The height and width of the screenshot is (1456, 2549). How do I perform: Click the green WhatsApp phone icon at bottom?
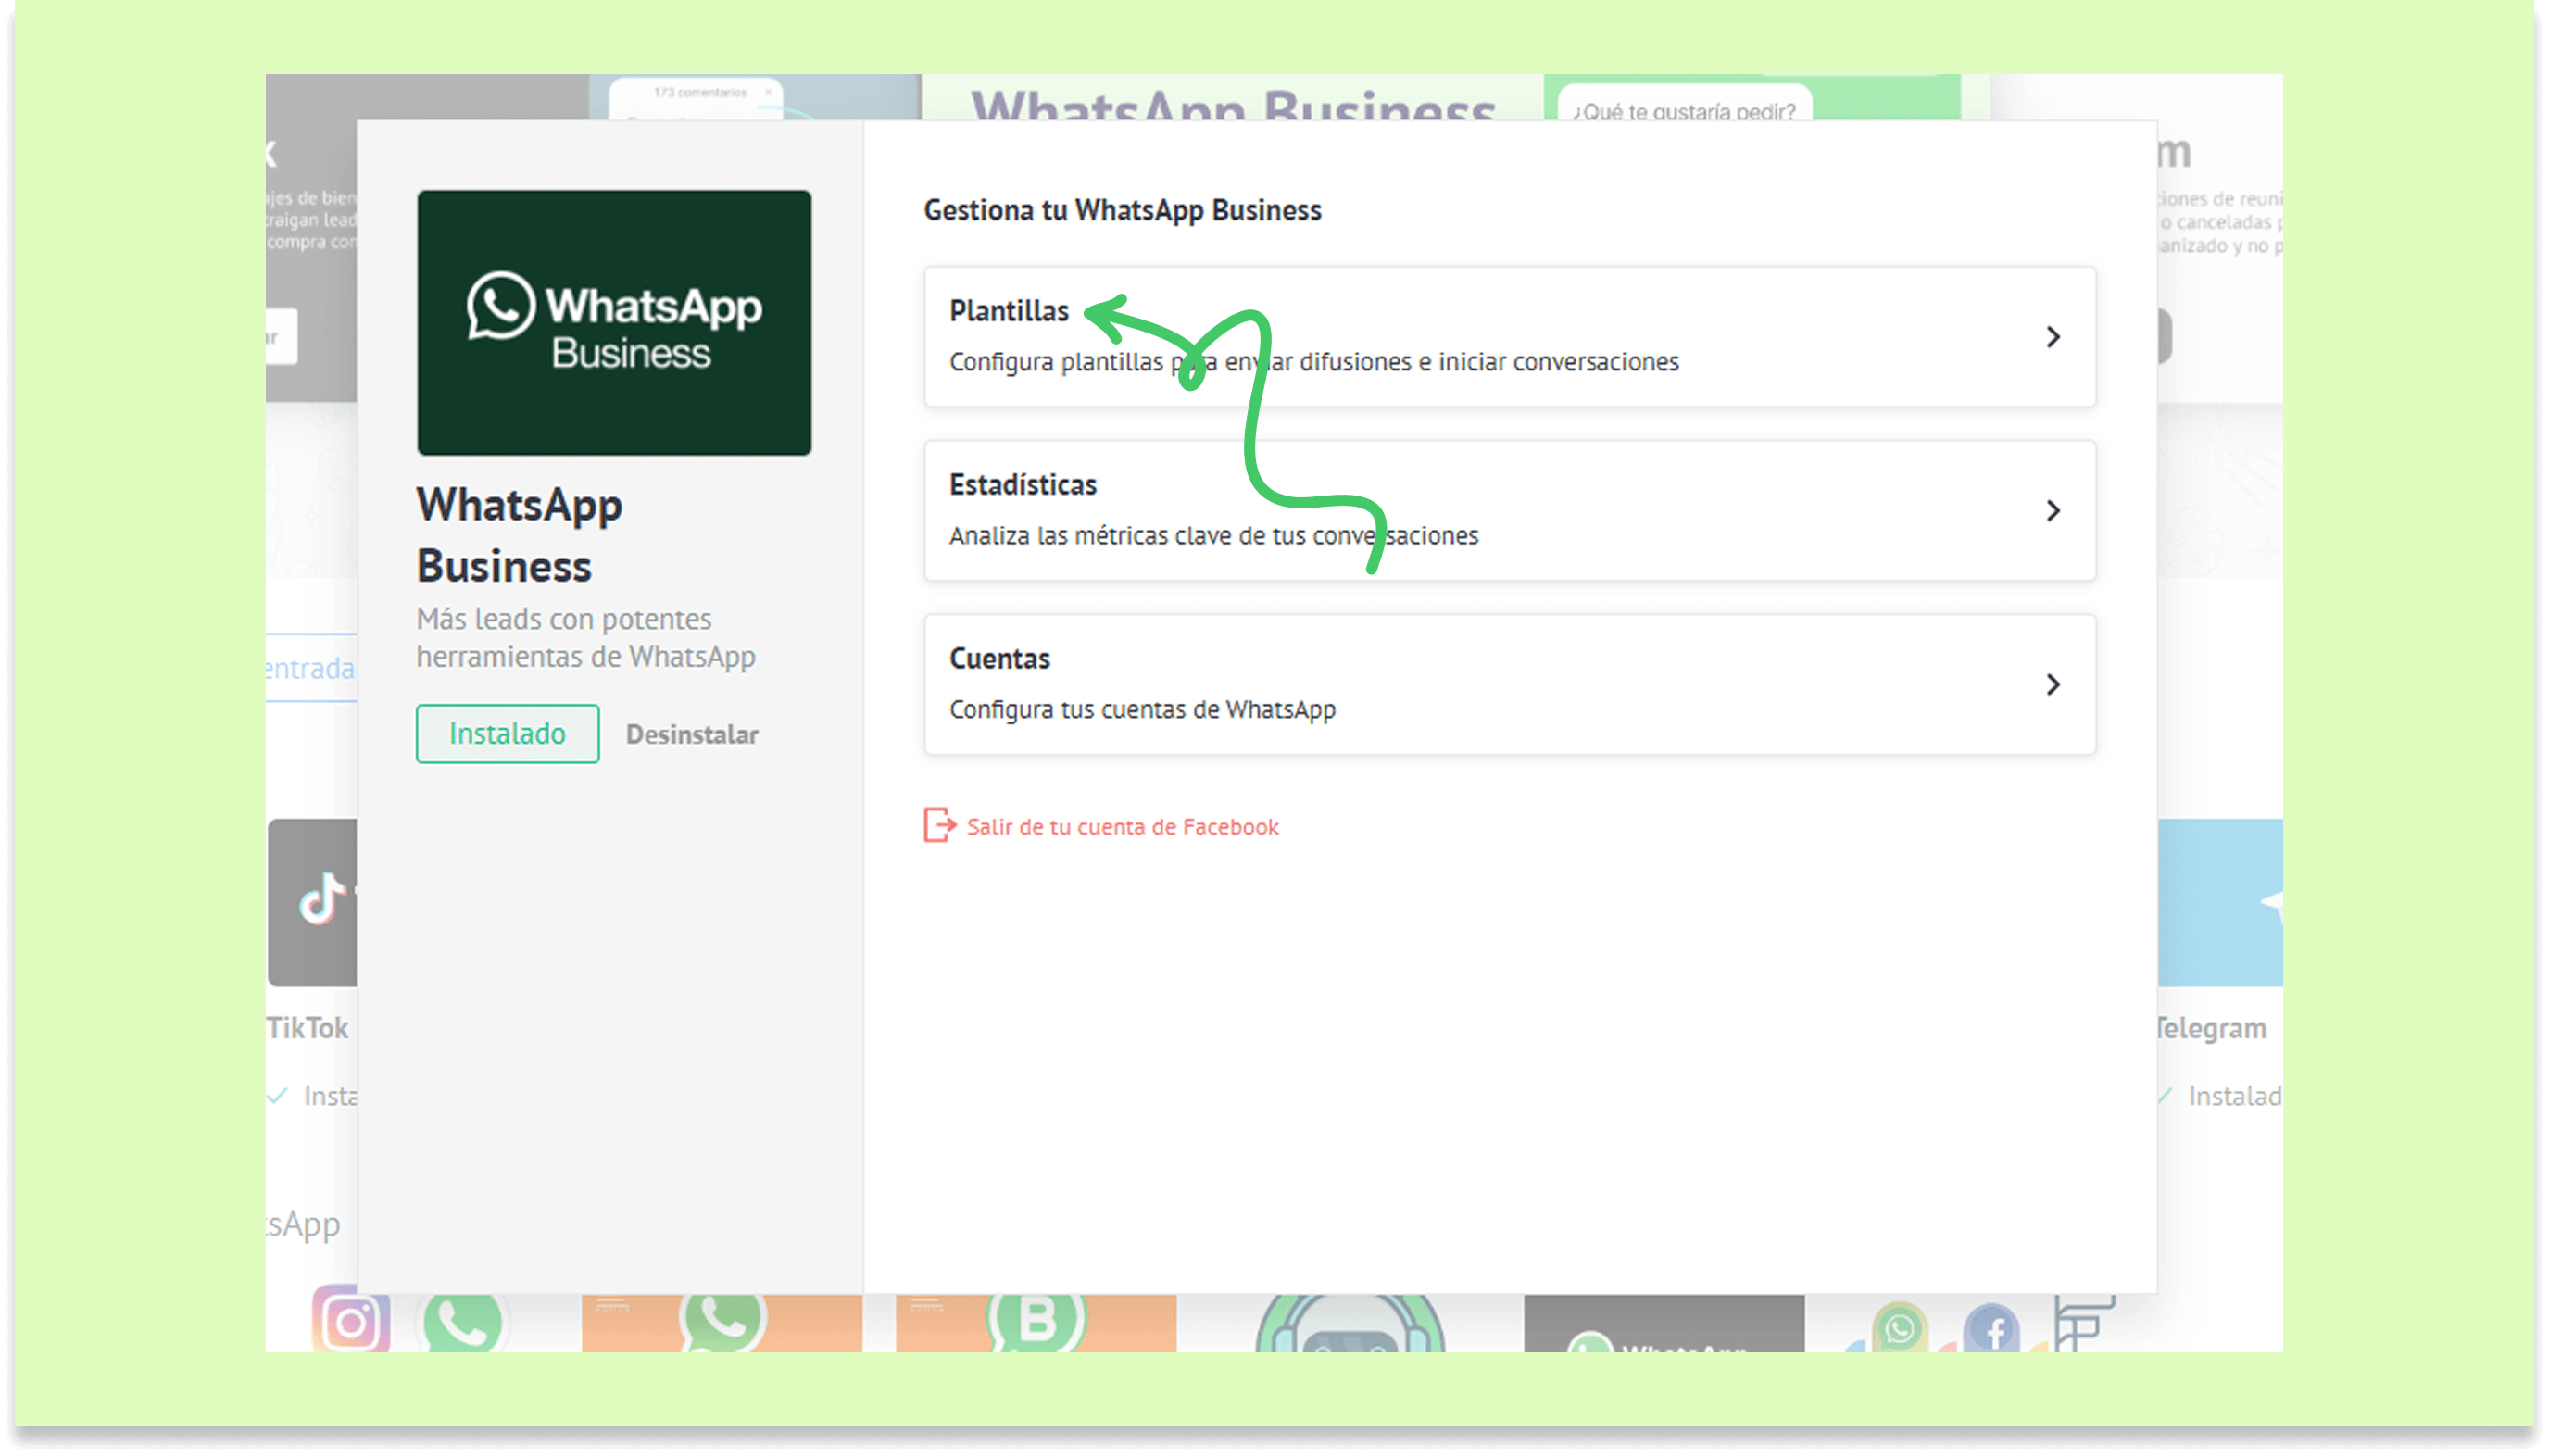(463, 1322)
